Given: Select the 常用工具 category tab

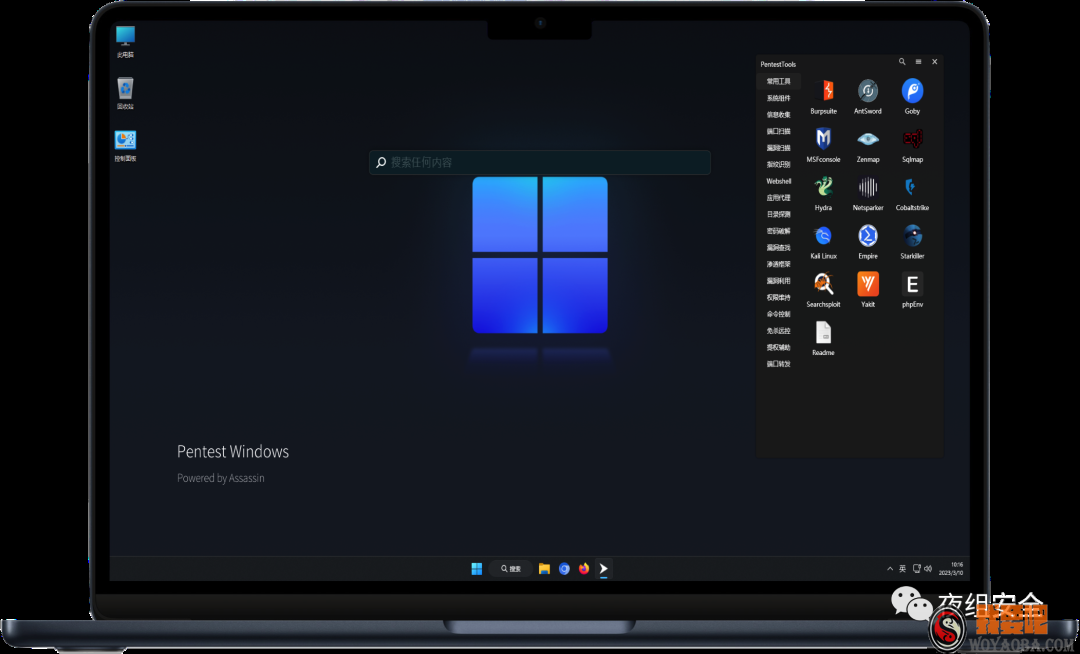Looking at the screenshot, I should click(x=778, y=81).
